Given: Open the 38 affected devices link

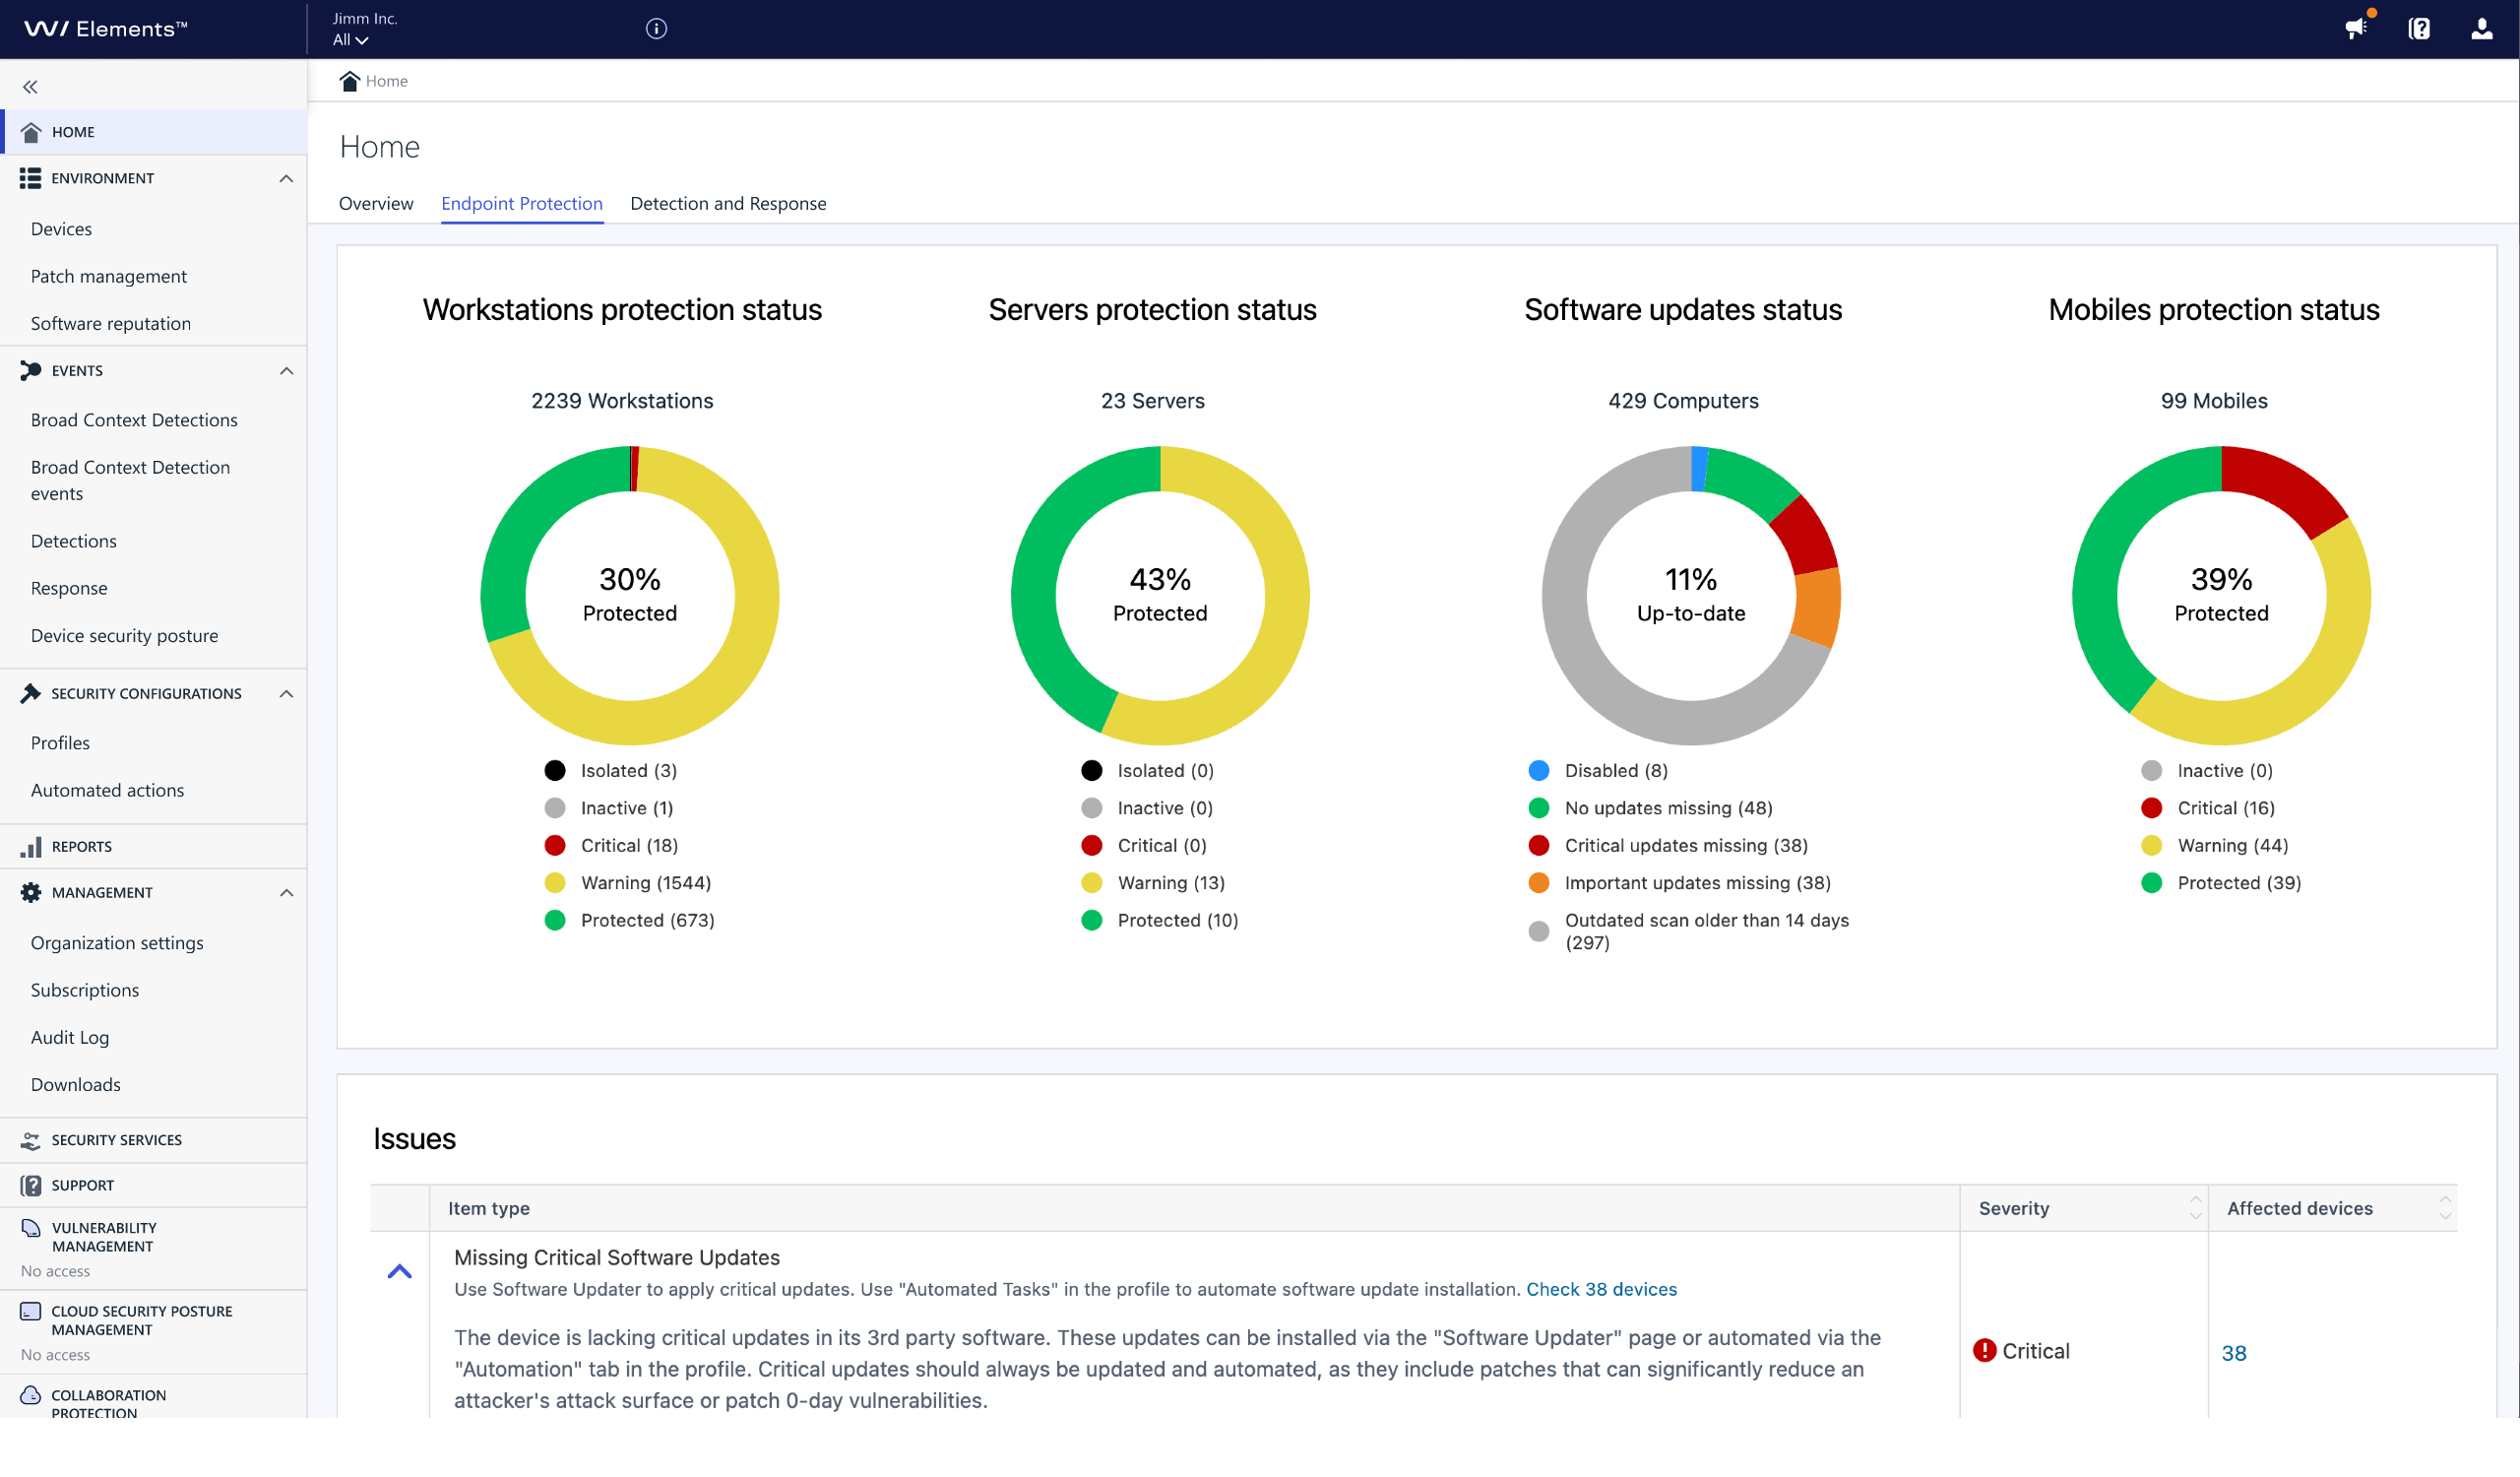Looking at the screenshot, I should (x=2233, y=1353).
